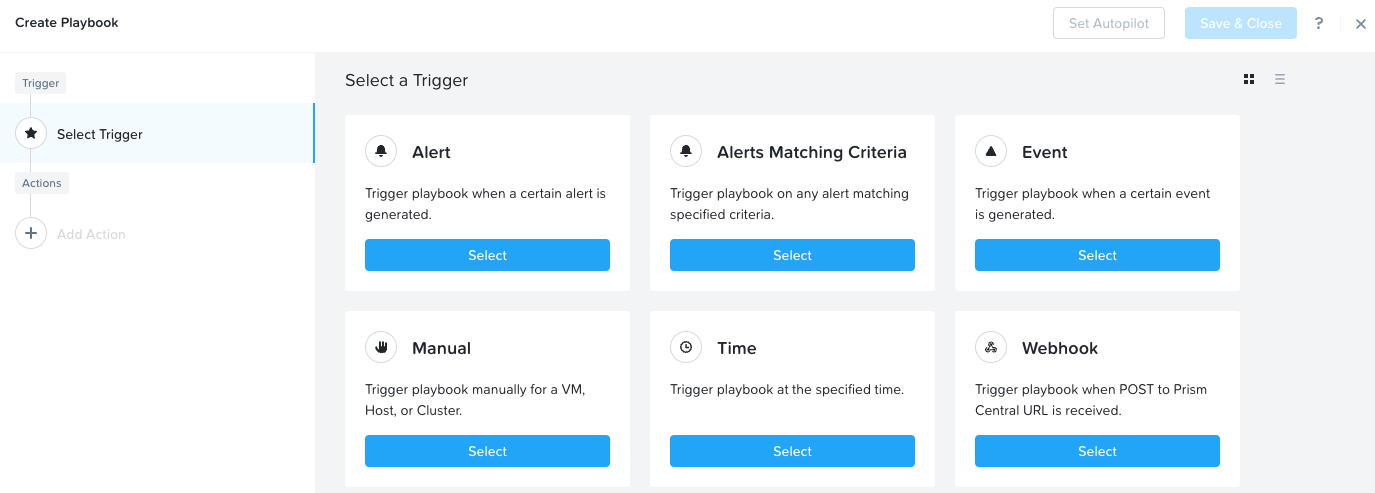Click the Time clock icon
1375x493 pixels.
[686, 348]
